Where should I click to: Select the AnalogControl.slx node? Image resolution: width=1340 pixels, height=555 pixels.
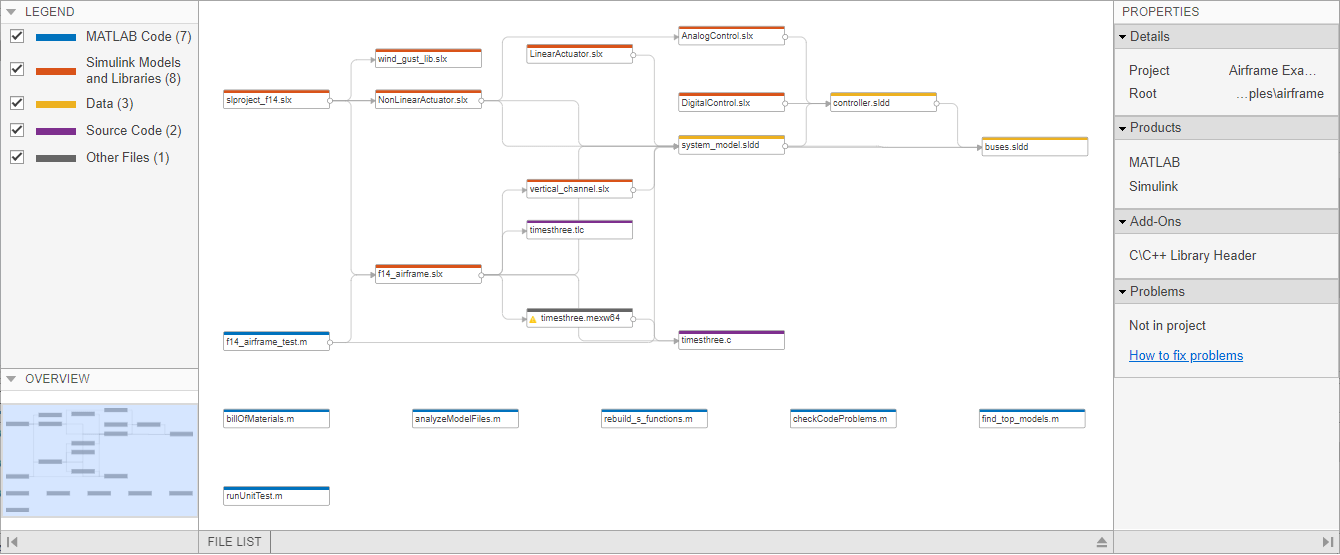(x=731, y=36)
